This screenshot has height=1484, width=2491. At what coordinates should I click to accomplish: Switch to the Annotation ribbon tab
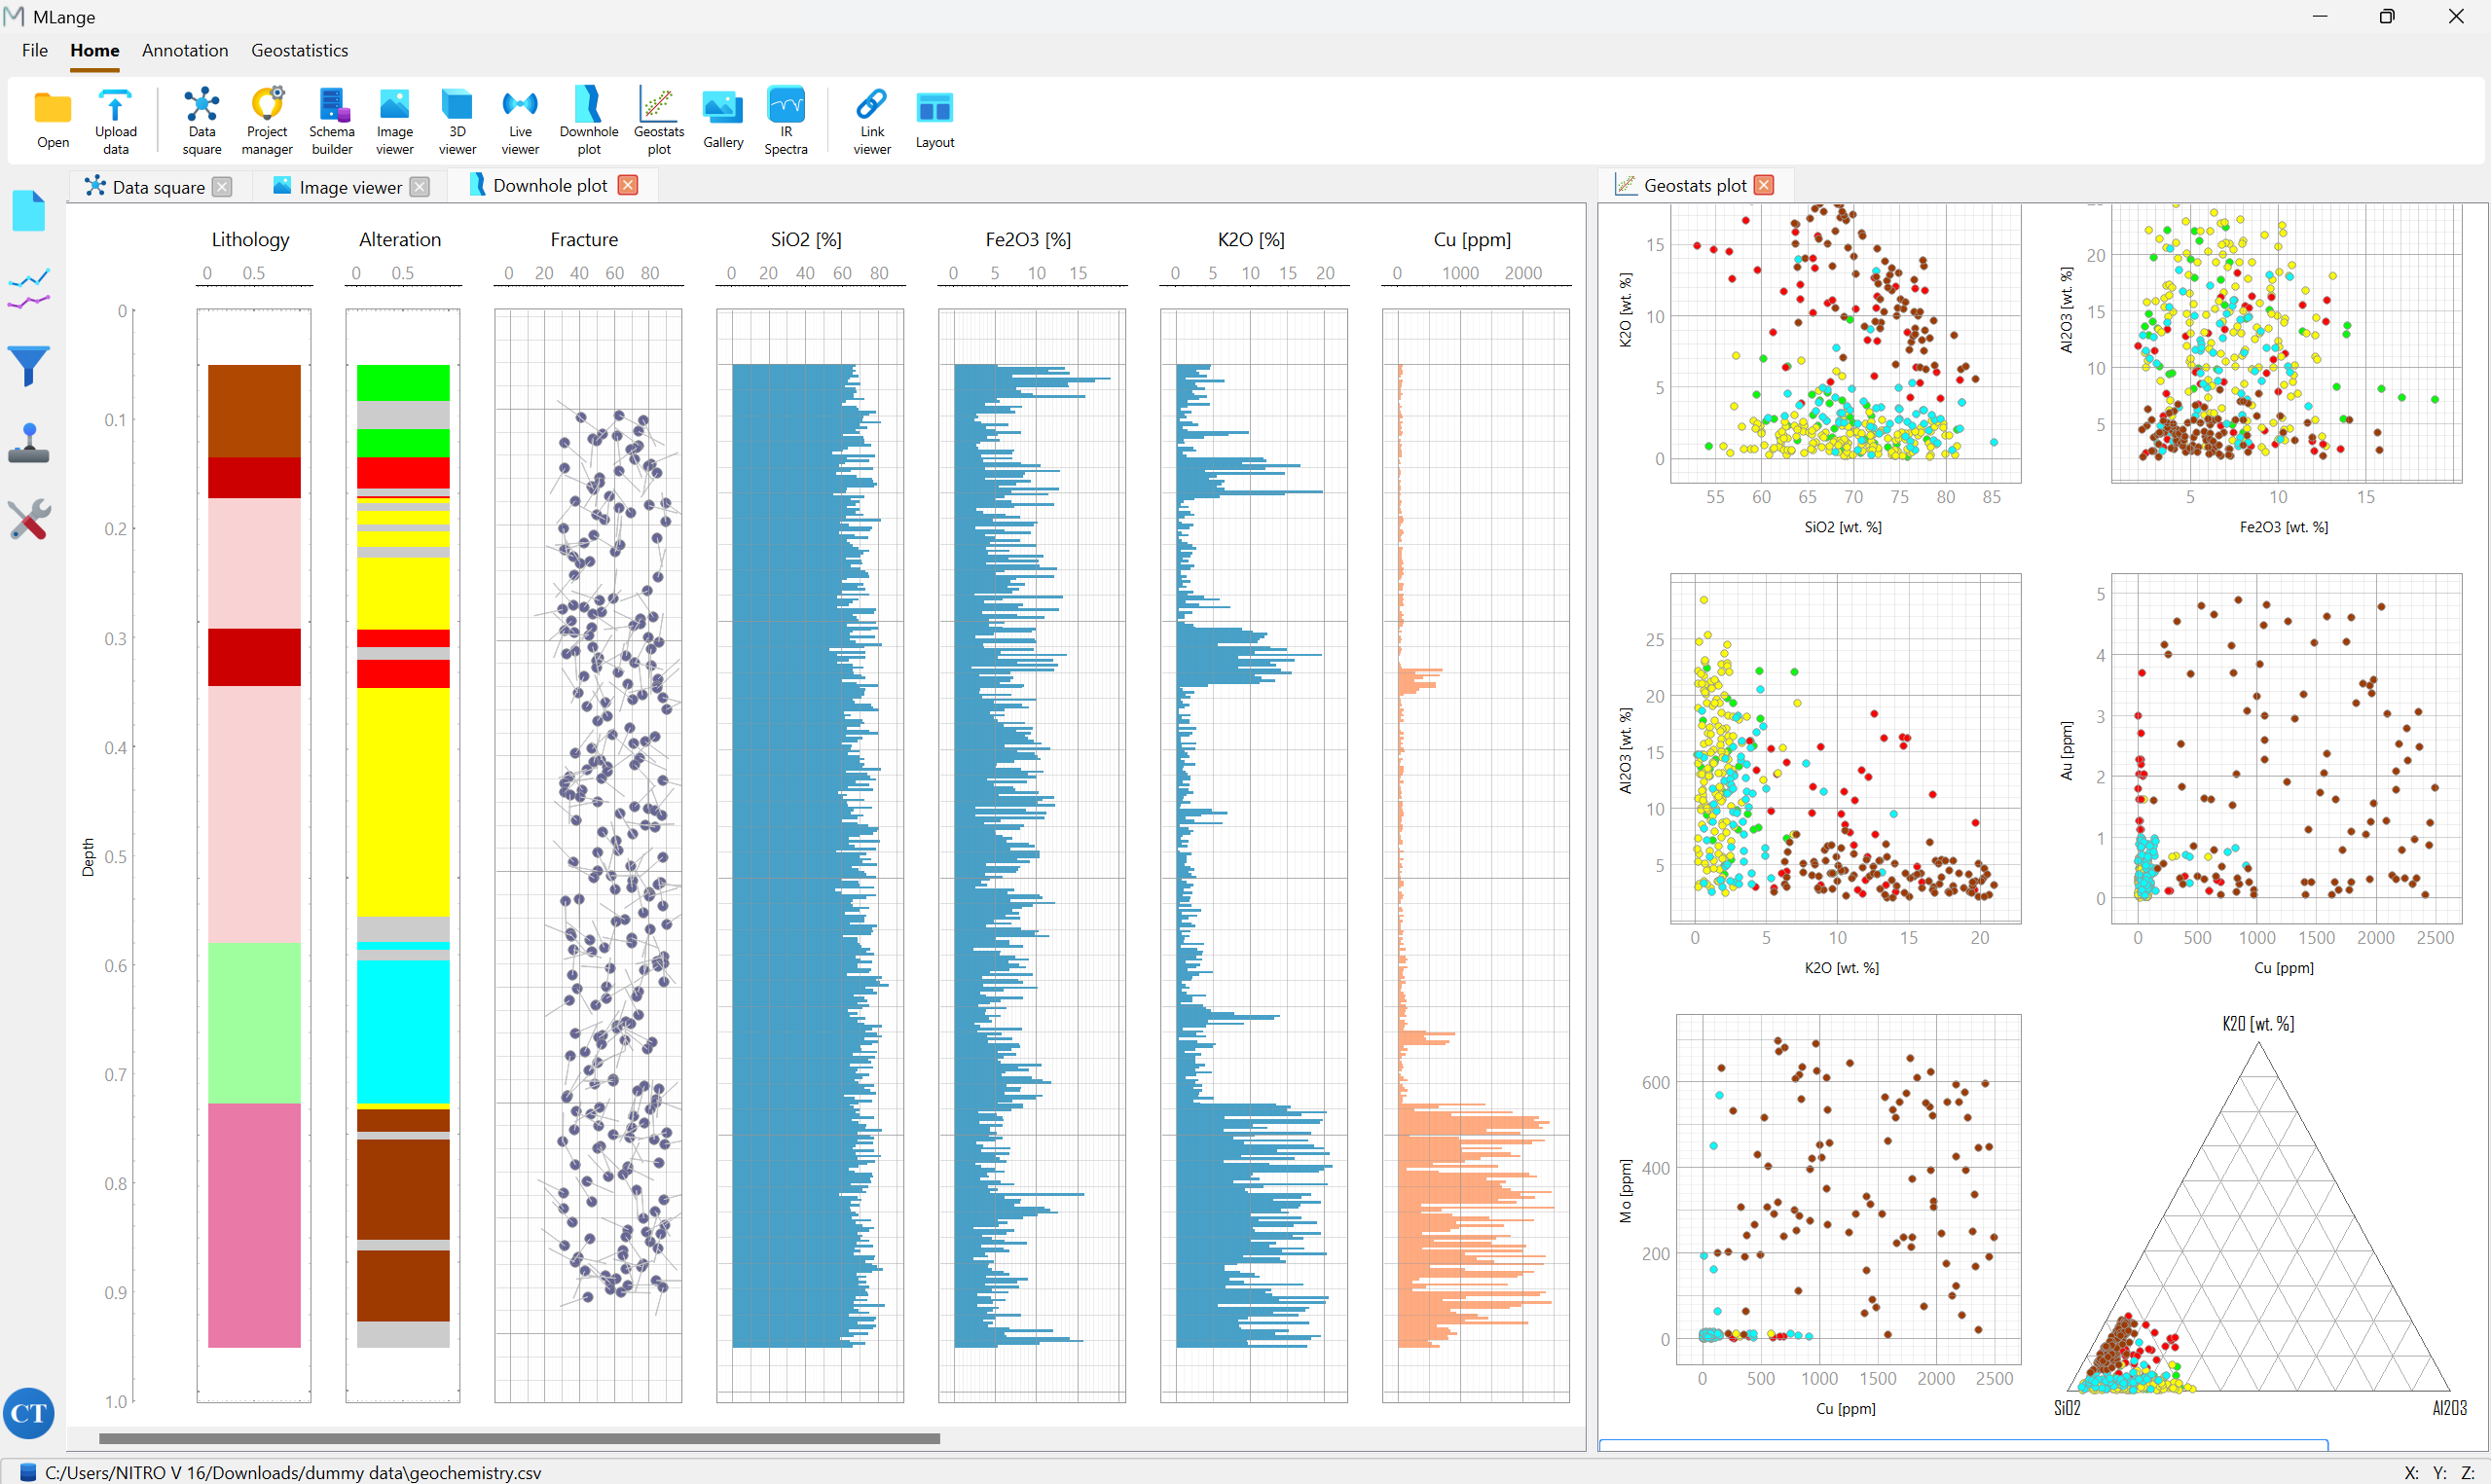click(x=185, y=50)
